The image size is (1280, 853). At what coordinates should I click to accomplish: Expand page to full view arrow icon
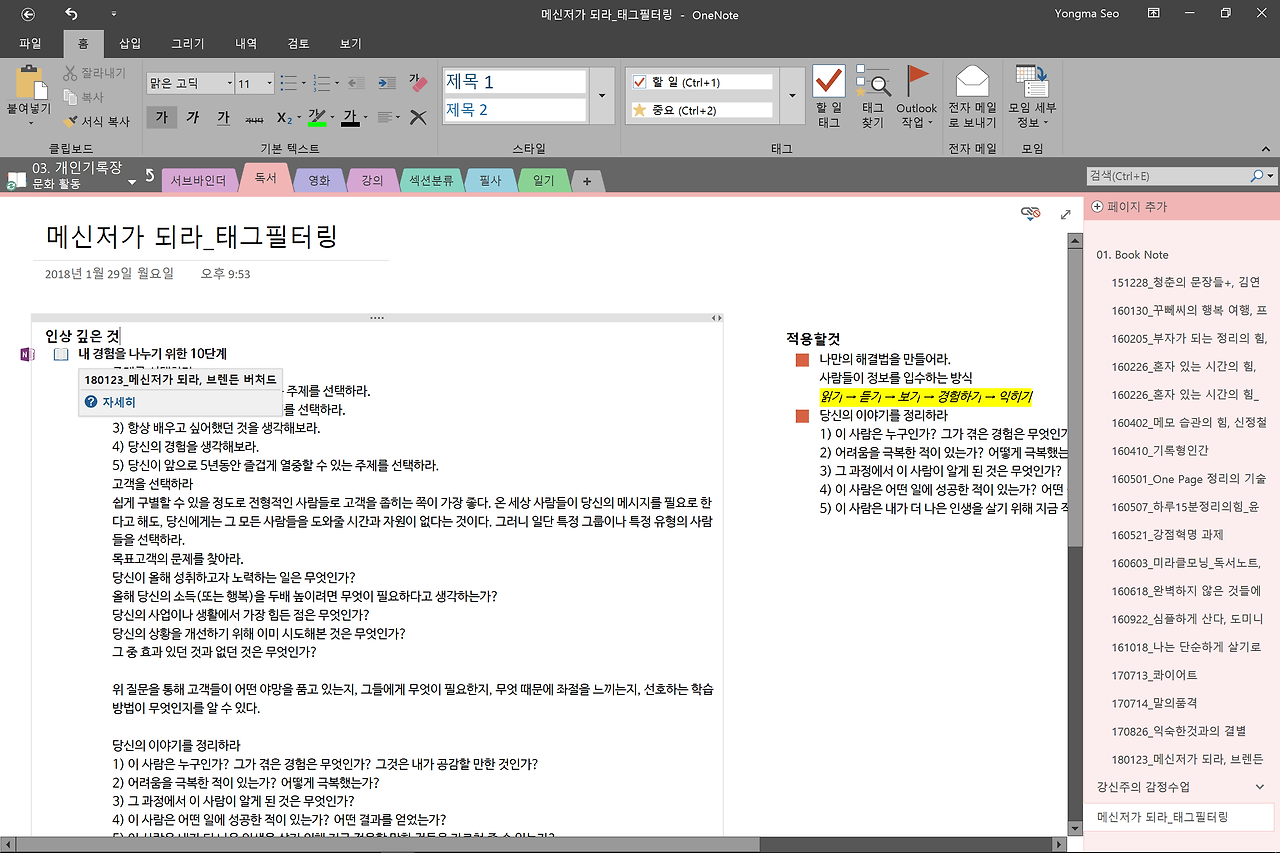pyautogui.click(x=1065, y=214)
